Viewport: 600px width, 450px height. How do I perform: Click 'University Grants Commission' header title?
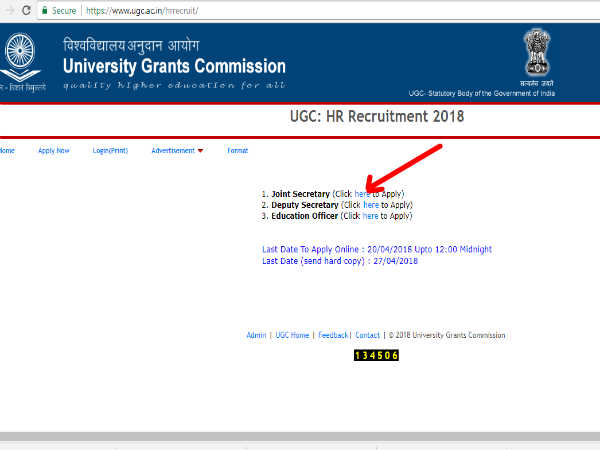(174, 66)
